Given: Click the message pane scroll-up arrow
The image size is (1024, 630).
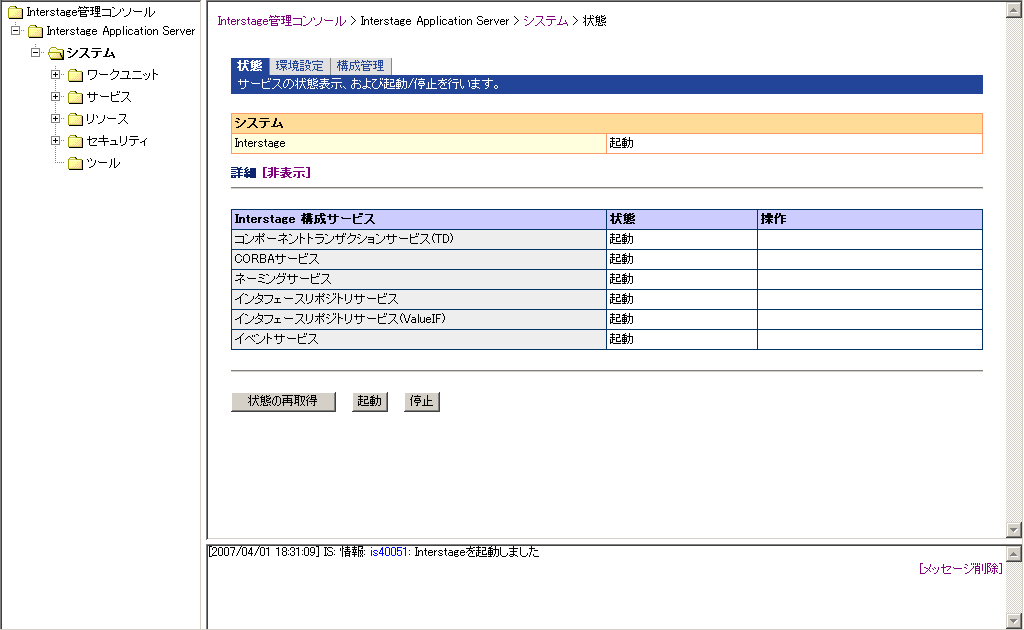Looking at the screenshot, I should click(x=1014, y=554).
